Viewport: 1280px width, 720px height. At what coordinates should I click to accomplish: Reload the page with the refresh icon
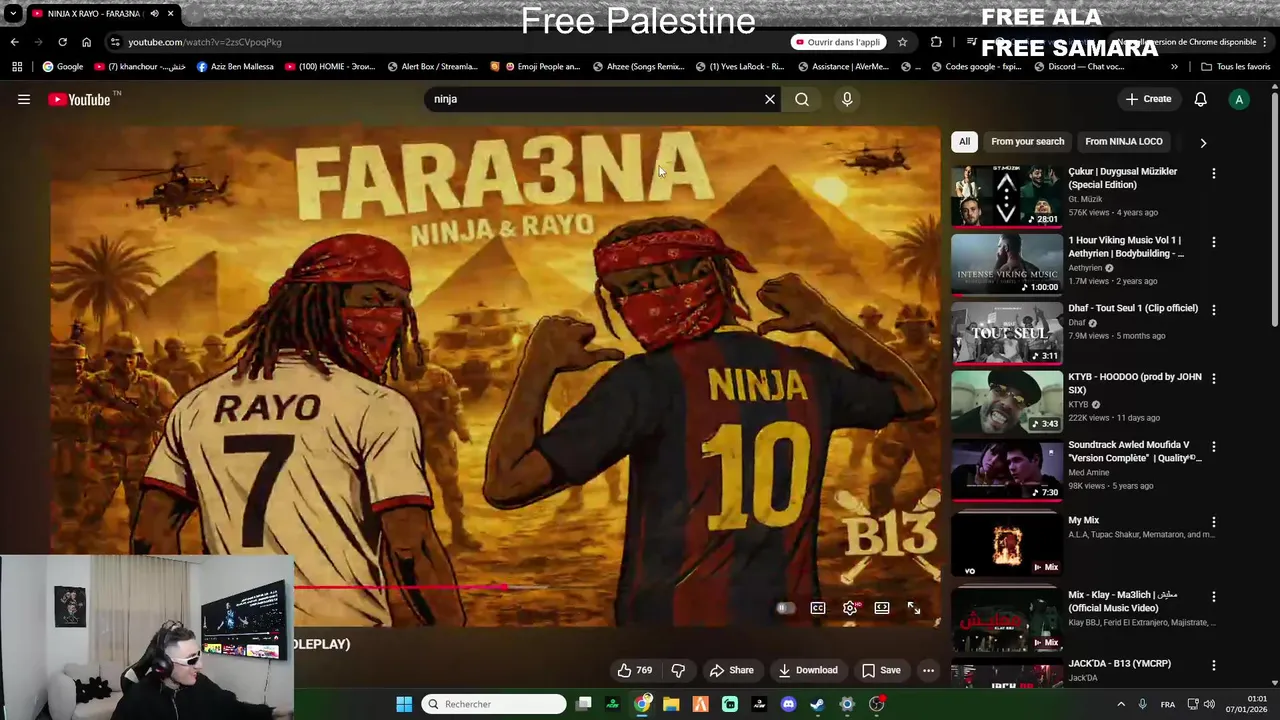pyautogui.click(x=62, y=42)
